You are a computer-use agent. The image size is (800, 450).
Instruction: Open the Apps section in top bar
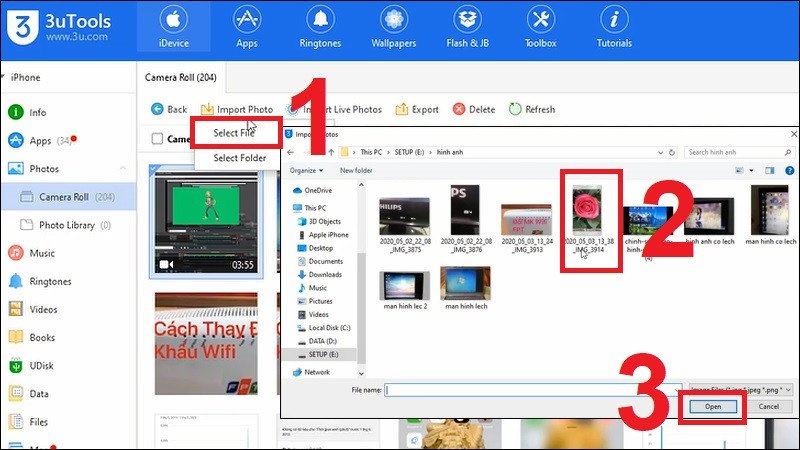247,27
